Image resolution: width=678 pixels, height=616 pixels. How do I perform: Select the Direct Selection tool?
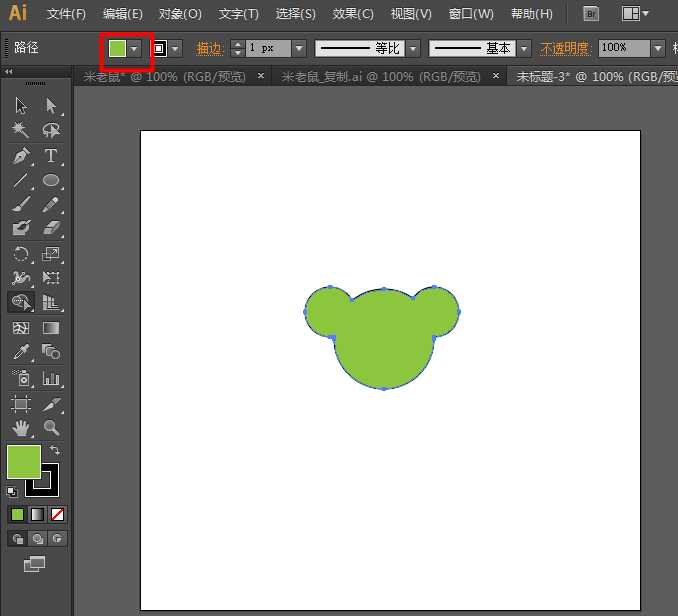(51, 105)
